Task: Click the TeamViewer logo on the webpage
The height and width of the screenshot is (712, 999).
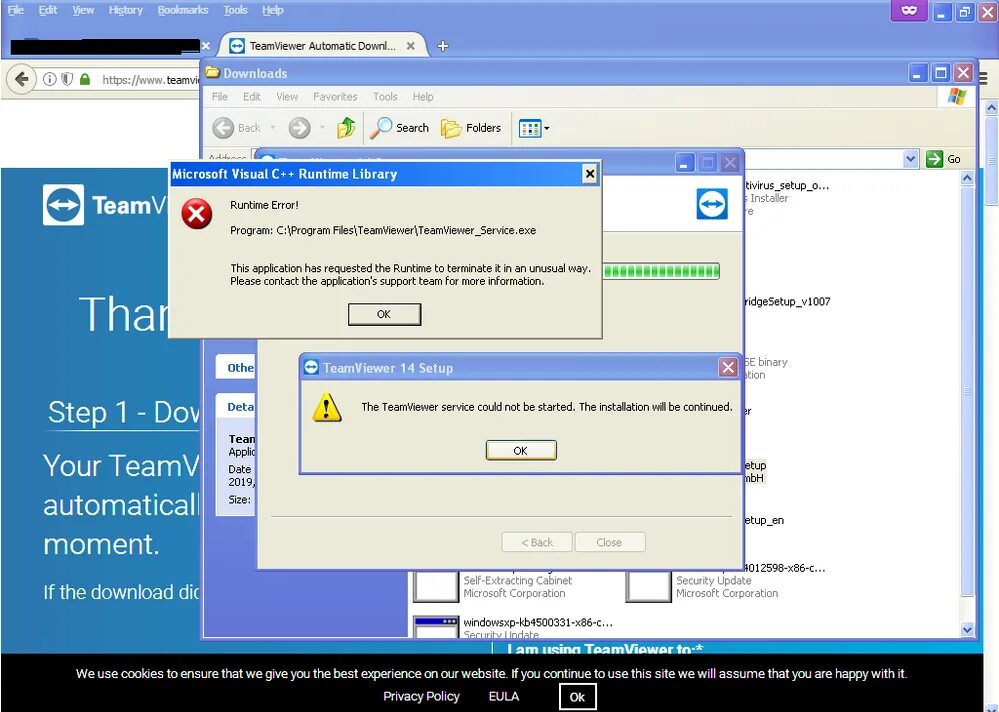Action: pyautogui.click(x=63, y=205)
